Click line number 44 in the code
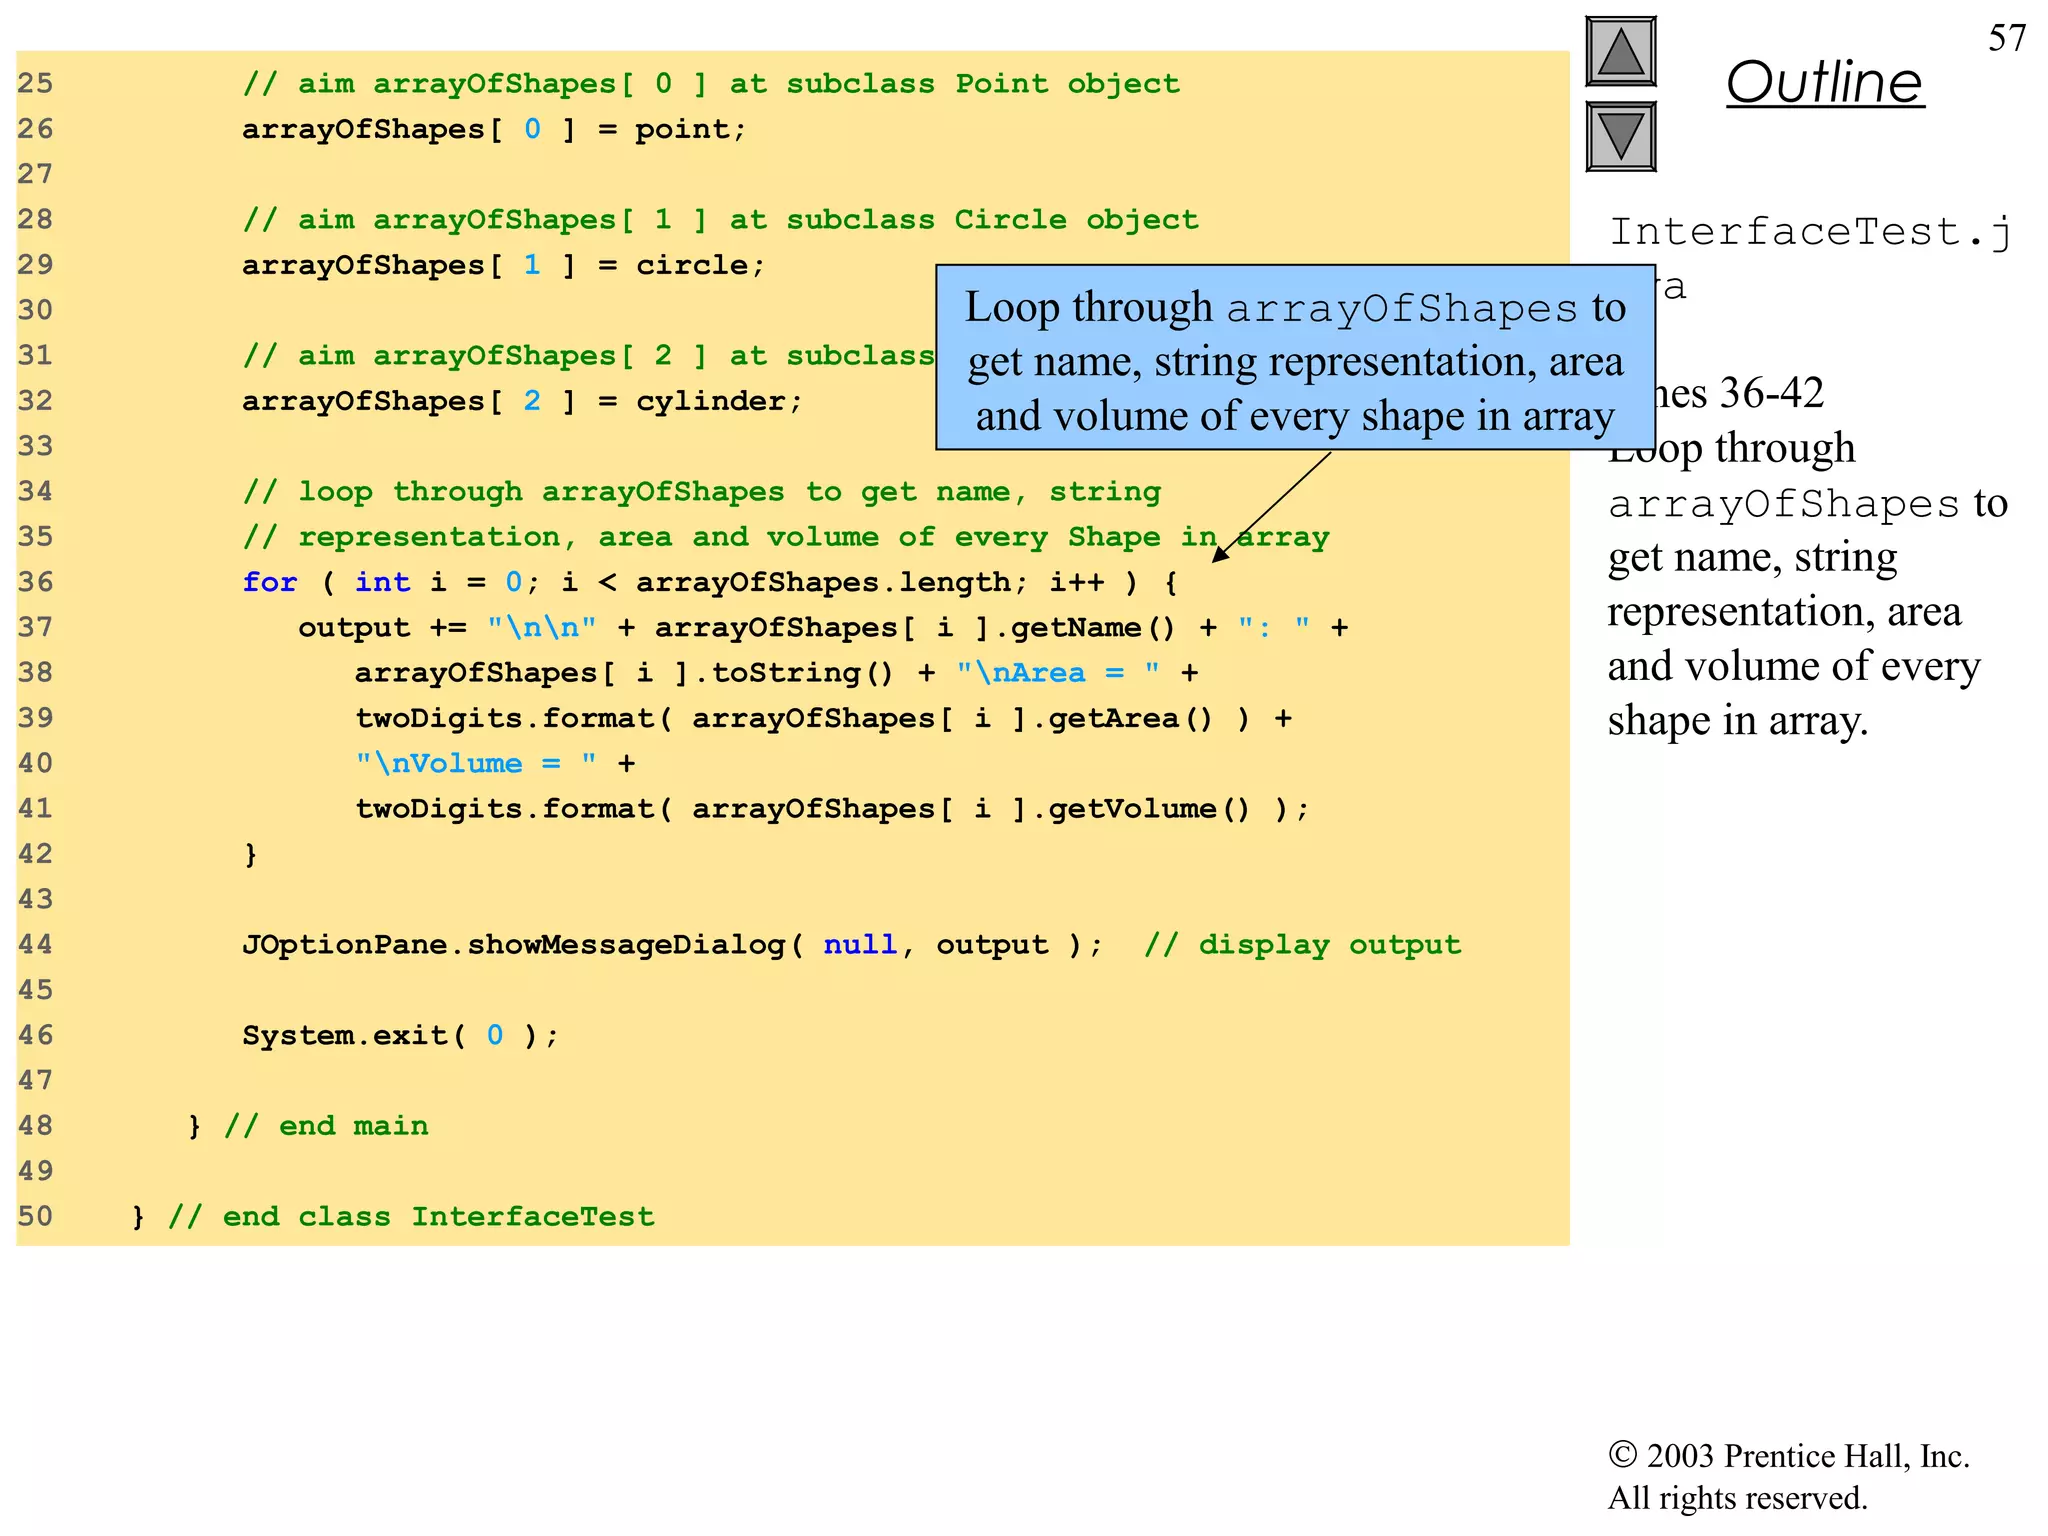Image resolution: width=2048 pixels, height=1536 pixels. 35,944
